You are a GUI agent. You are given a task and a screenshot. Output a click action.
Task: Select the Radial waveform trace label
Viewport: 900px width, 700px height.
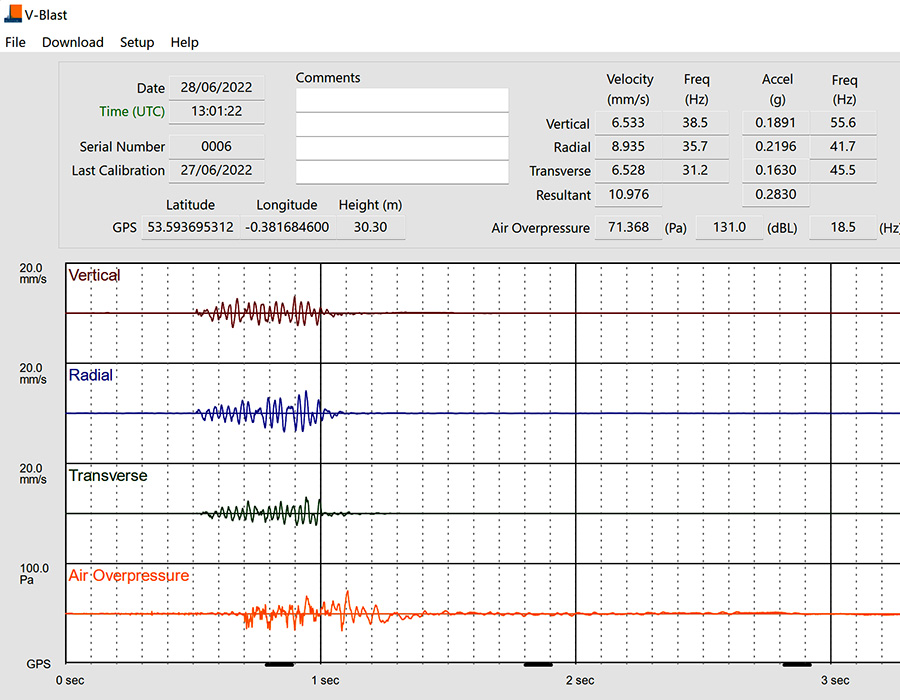[x=90, y=375]
